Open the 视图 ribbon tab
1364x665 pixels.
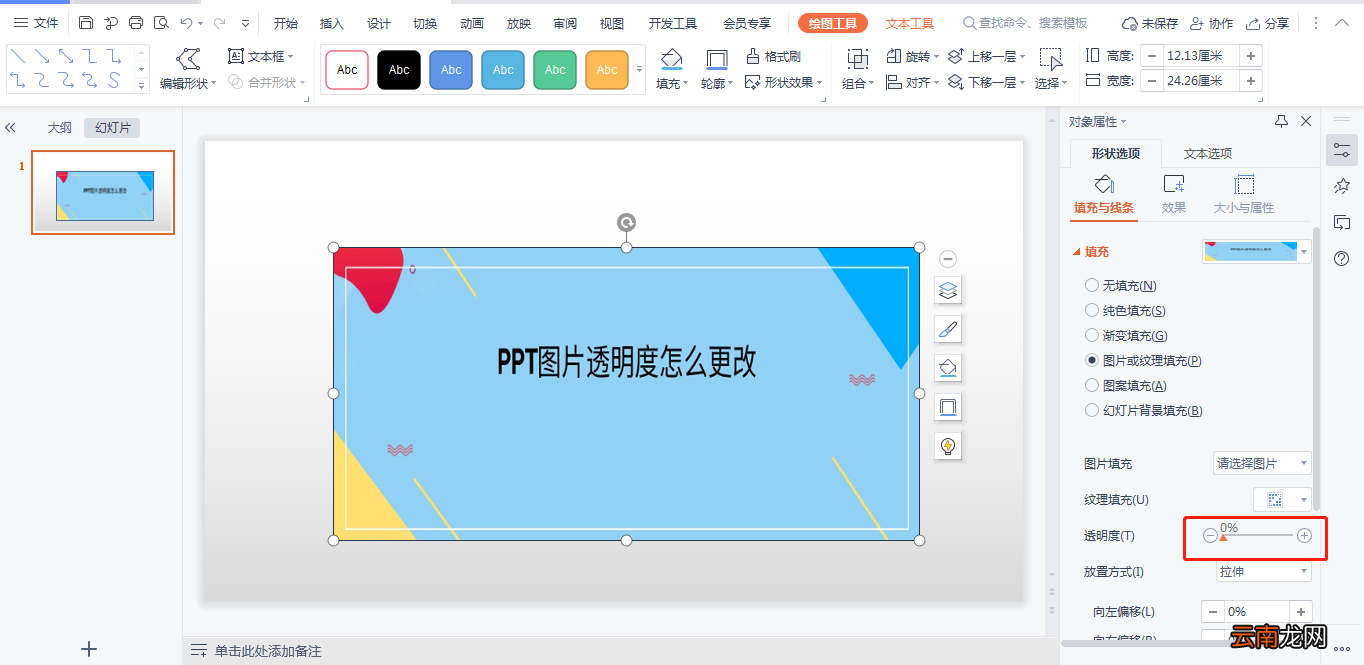pyautogui.click(x=612, y=23)
